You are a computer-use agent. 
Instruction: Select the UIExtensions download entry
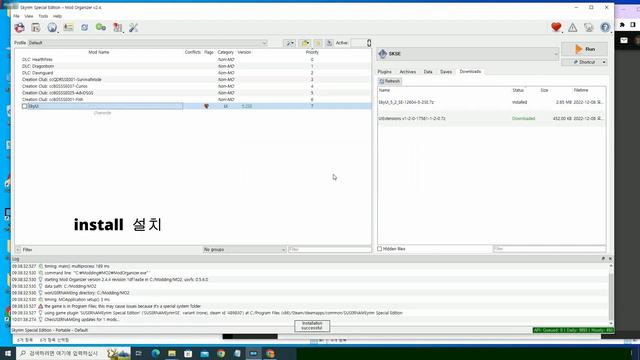(491, 119)
